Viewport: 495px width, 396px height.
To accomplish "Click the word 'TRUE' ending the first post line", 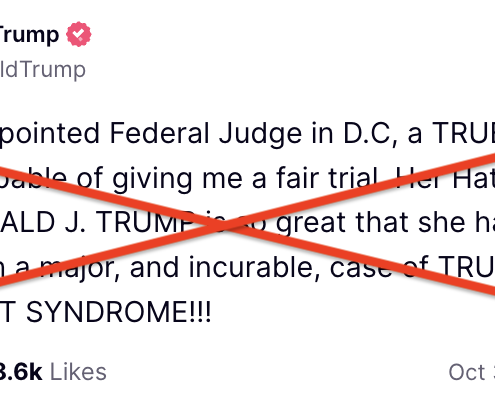I will [463, 133].
